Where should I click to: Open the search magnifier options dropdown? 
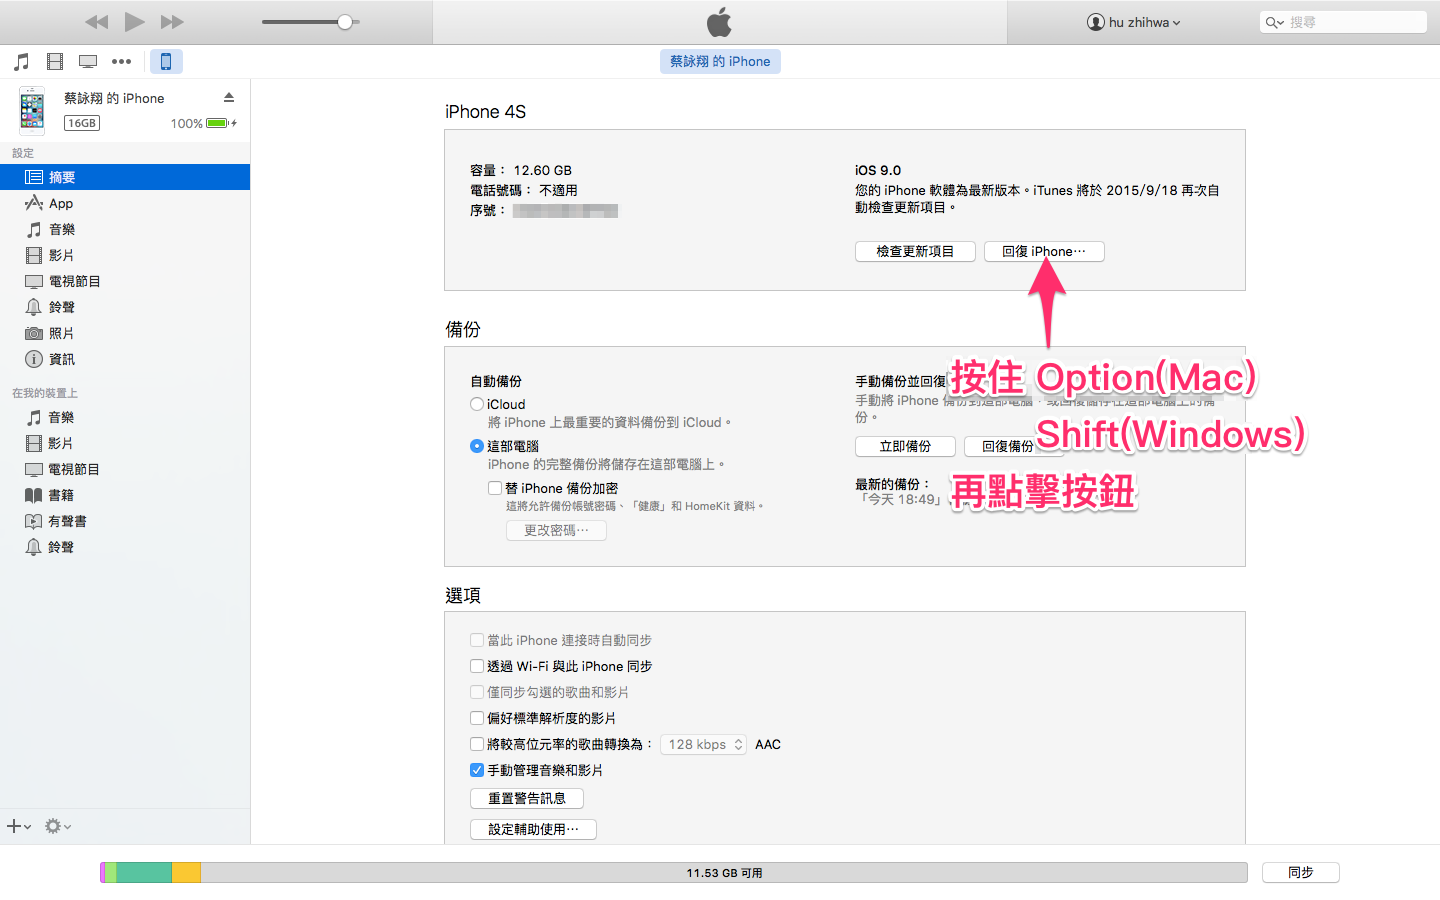[x=1274, y=22]
